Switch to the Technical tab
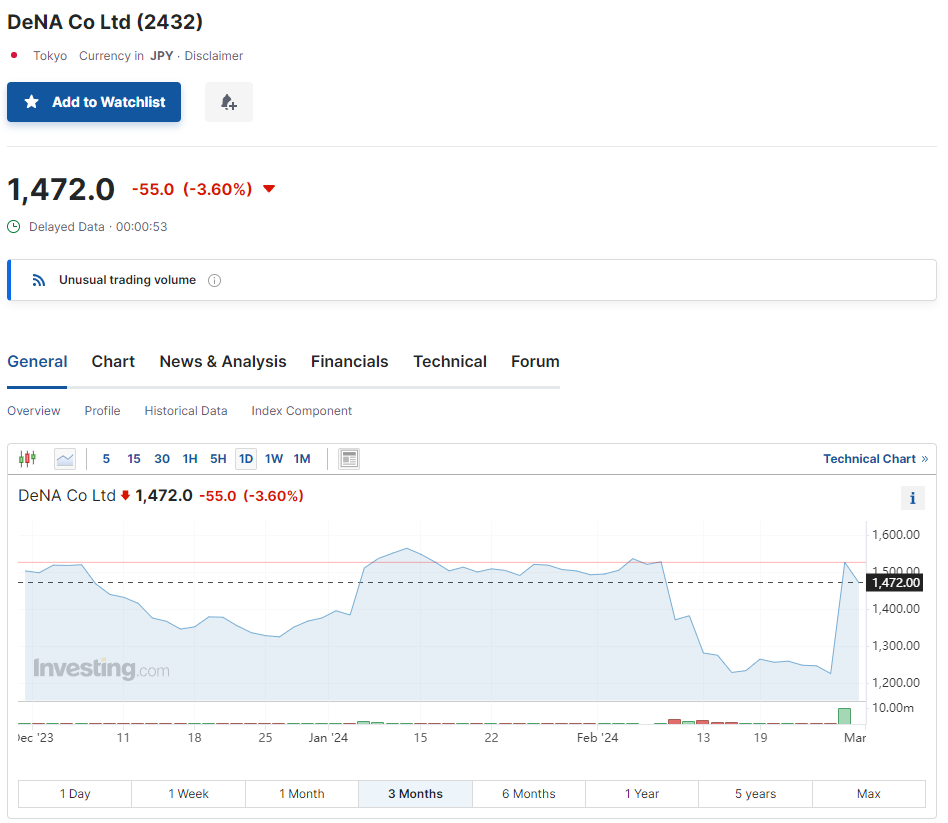Viewport: 948px width, 823px height. 450,362
